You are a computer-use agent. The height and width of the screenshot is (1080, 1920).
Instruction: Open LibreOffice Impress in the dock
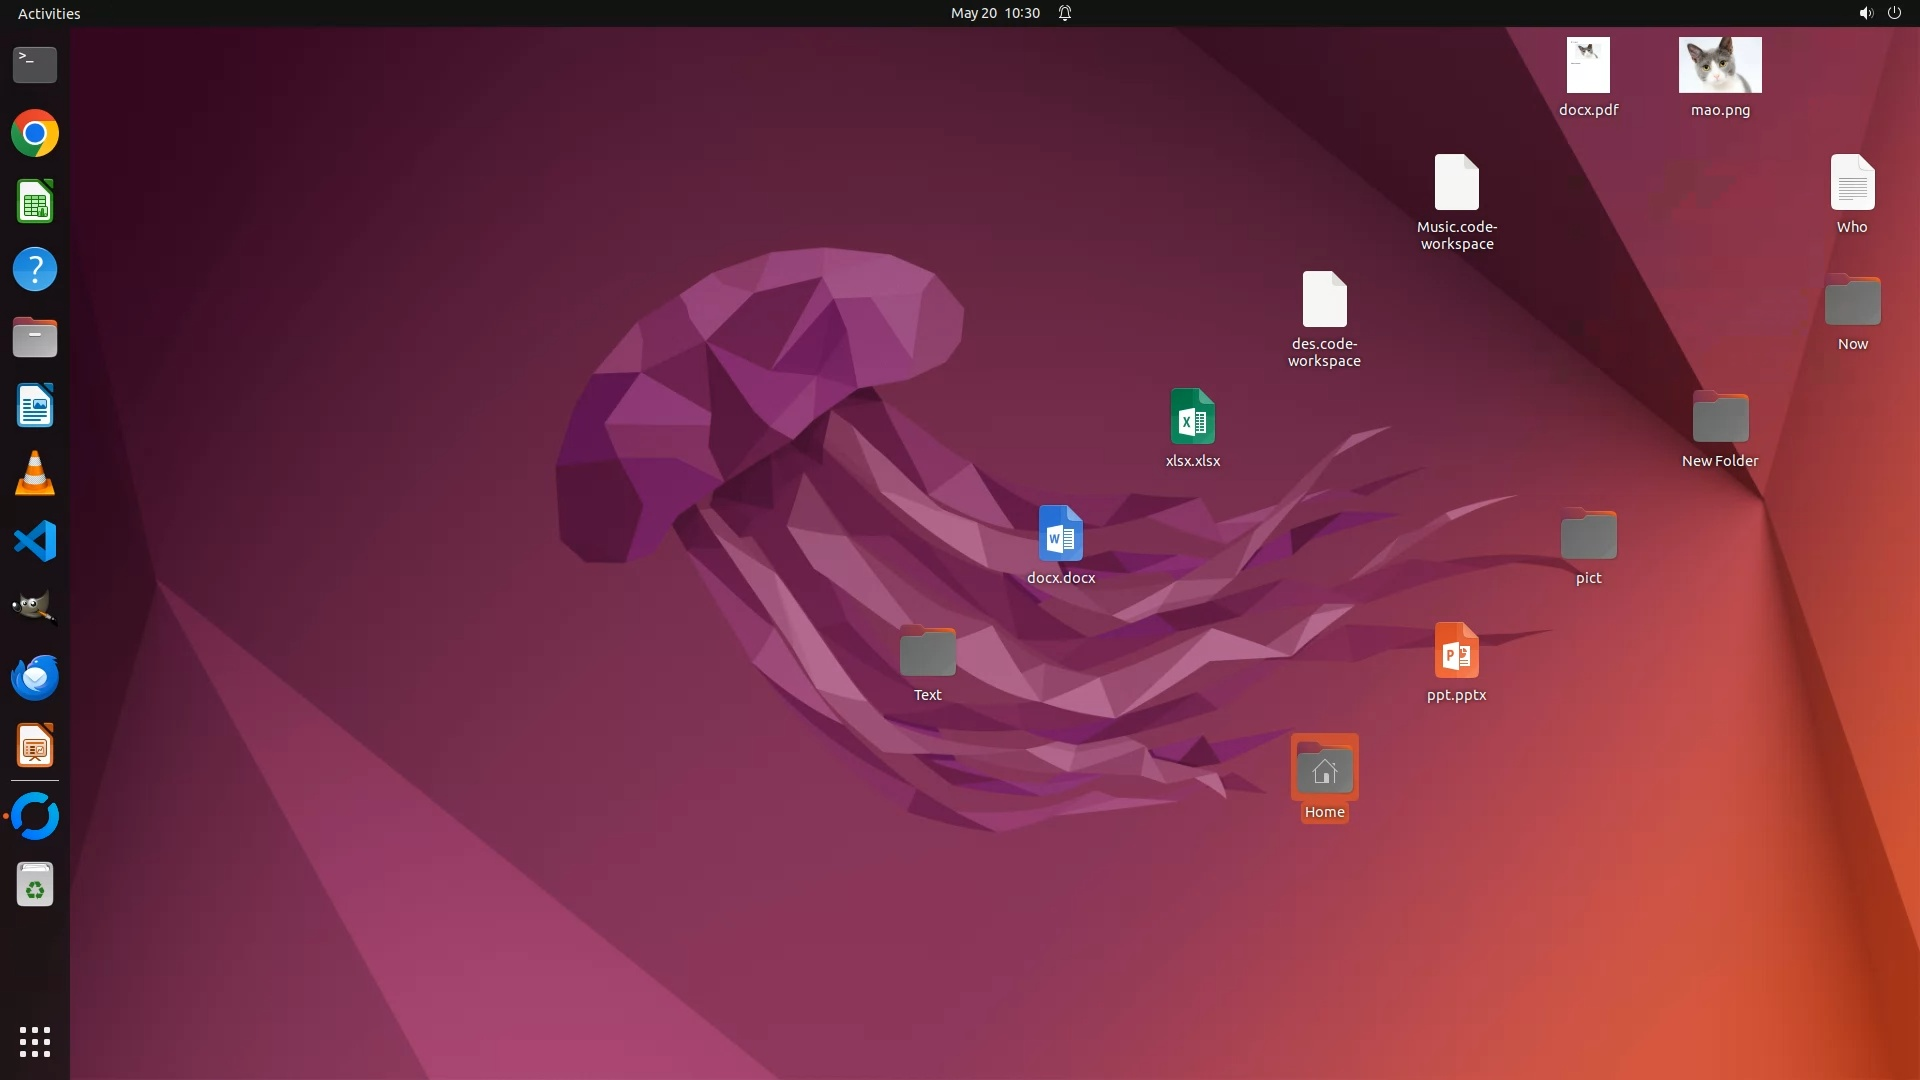point(35,746)
